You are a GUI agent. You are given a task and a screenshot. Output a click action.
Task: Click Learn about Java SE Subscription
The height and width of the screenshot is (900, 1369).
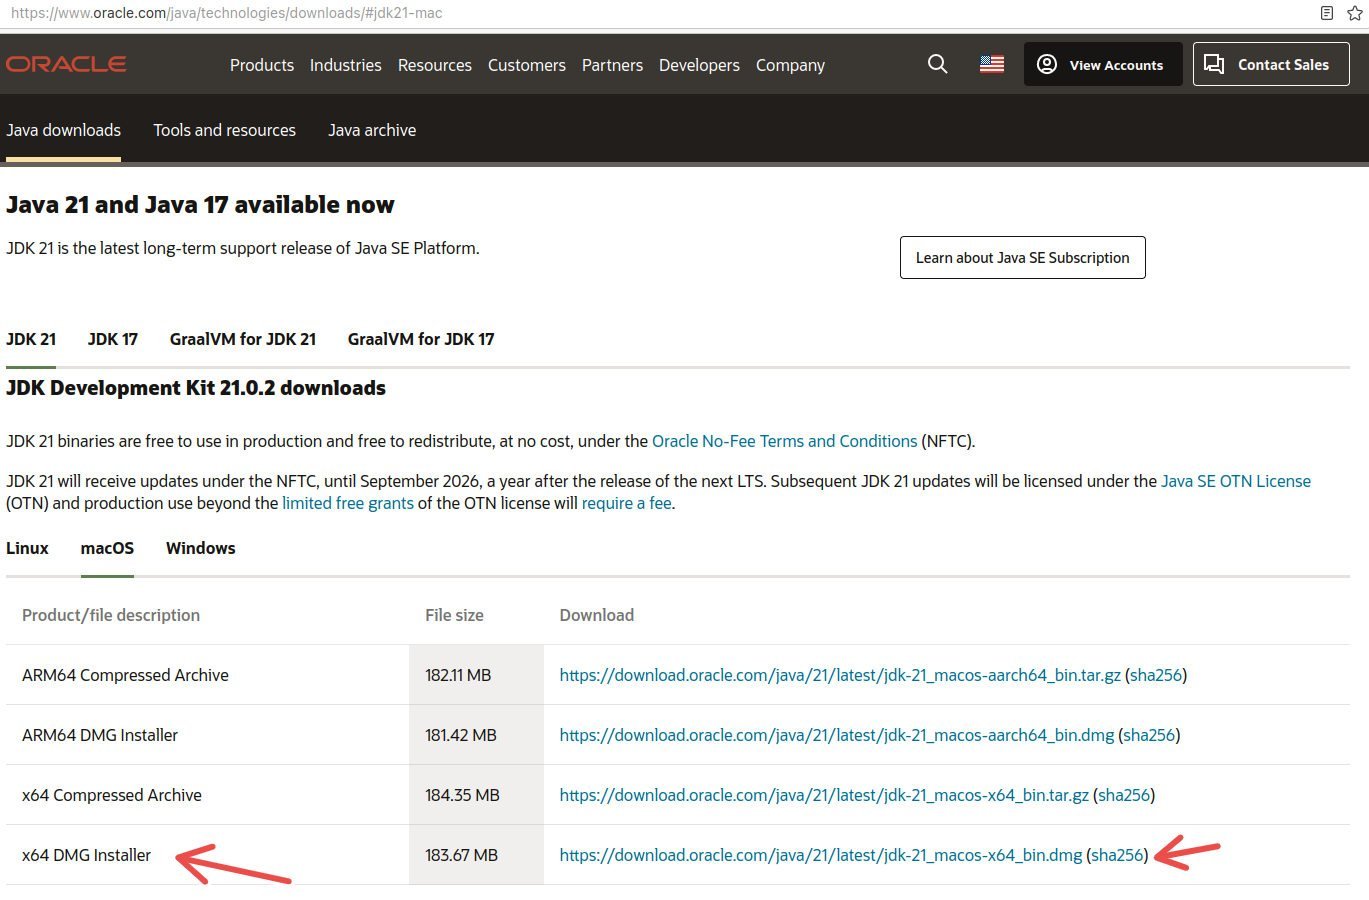pyautogui.click(x=1022, y=257)
